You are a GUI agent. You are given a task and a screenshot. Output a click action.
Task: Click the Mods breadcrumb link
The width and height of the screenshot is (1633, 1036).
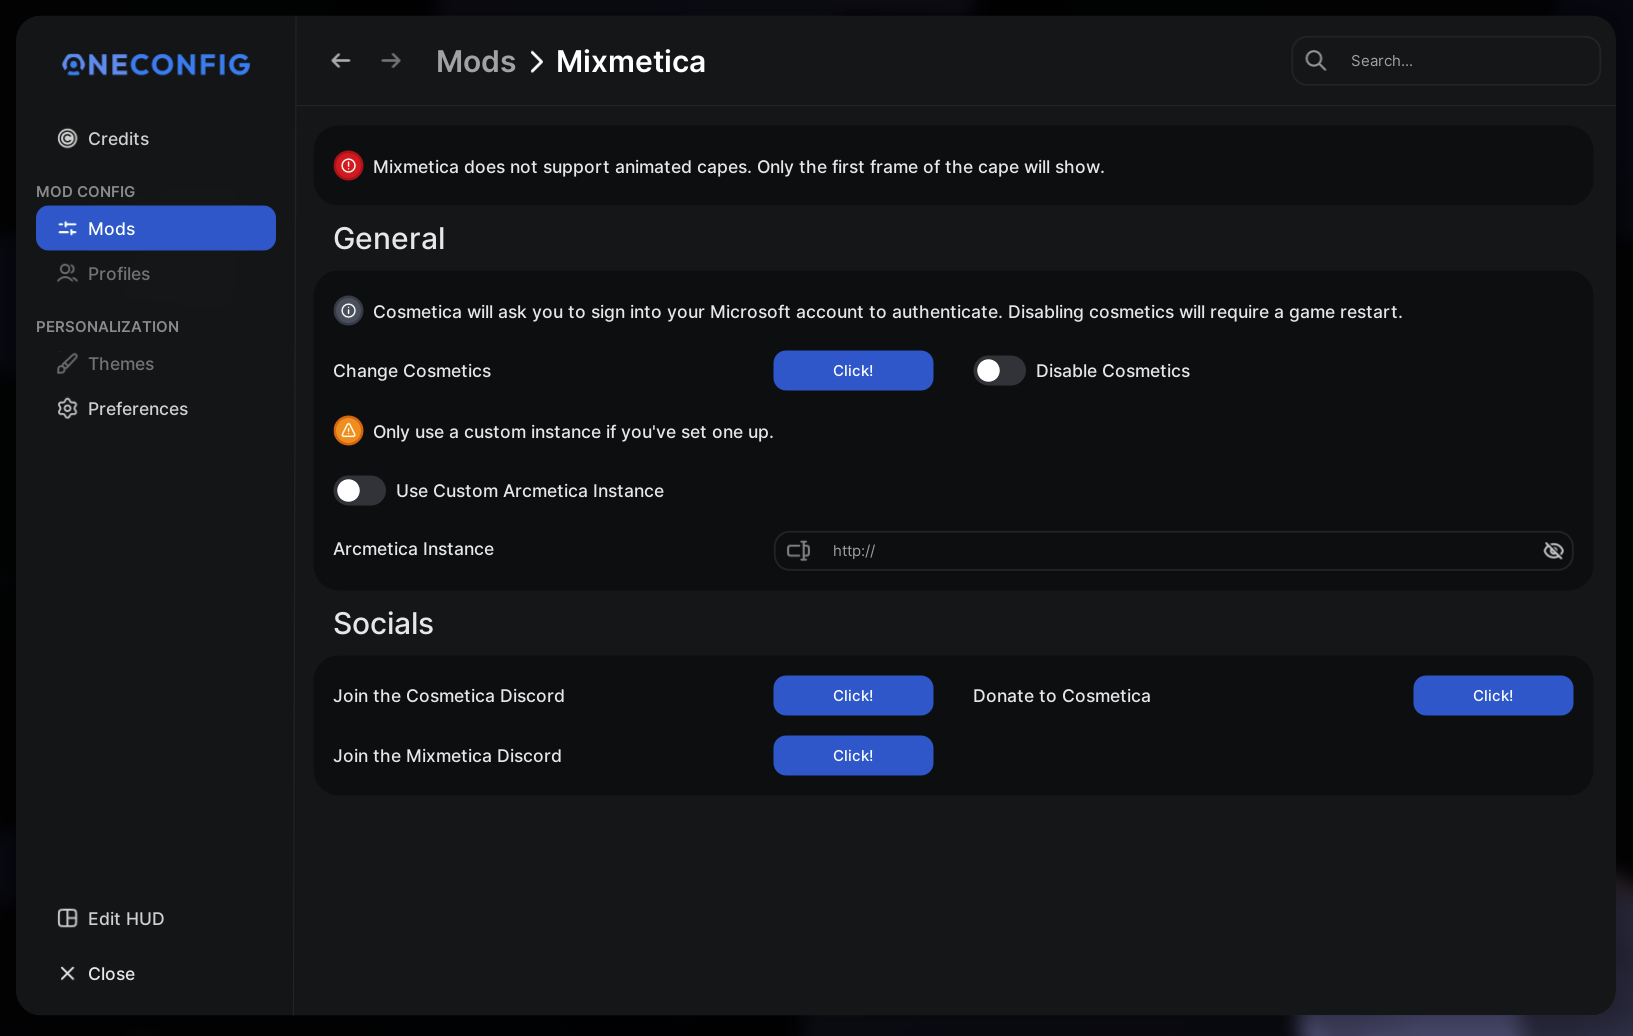(x=476, y=62)
